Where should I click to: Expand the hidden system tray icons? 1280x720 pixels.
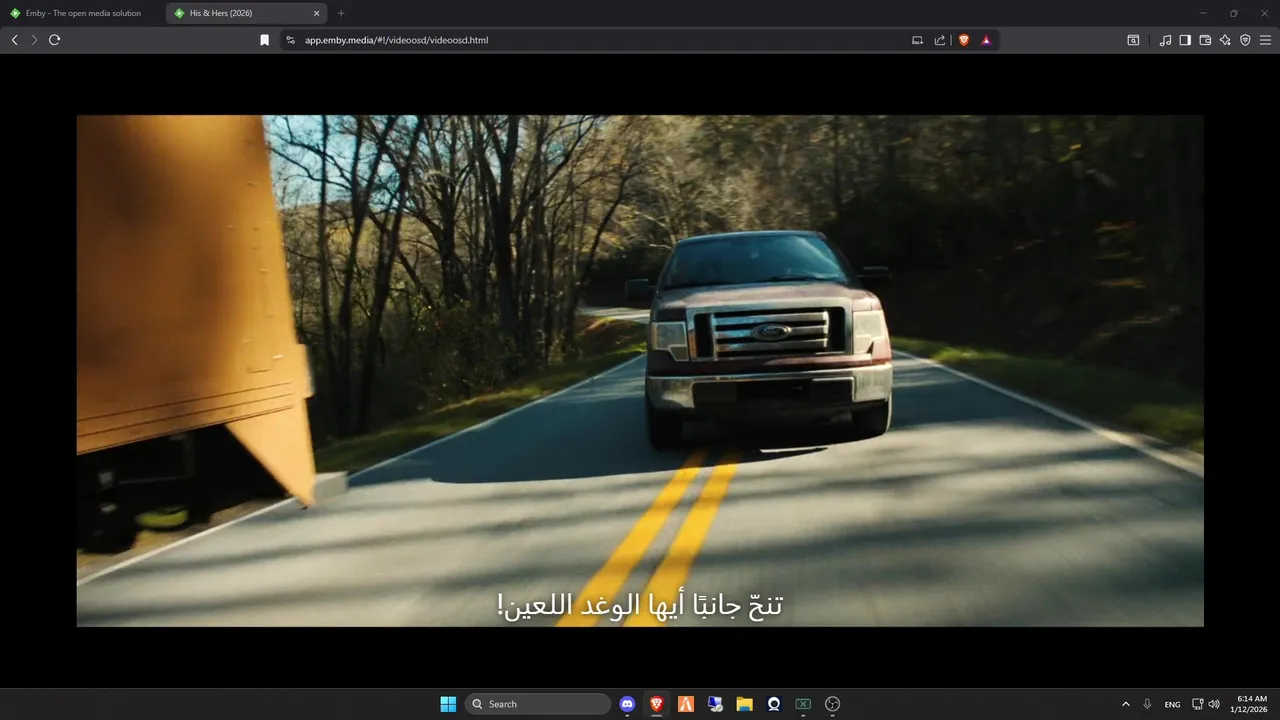[x=1126, y=704]
